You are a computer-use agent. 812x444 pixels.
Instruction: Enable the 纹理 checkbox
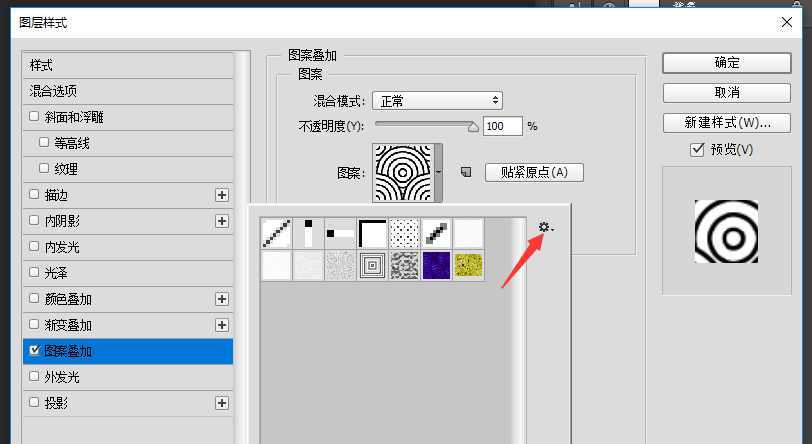pyautogui.click(x=44, y=168)
